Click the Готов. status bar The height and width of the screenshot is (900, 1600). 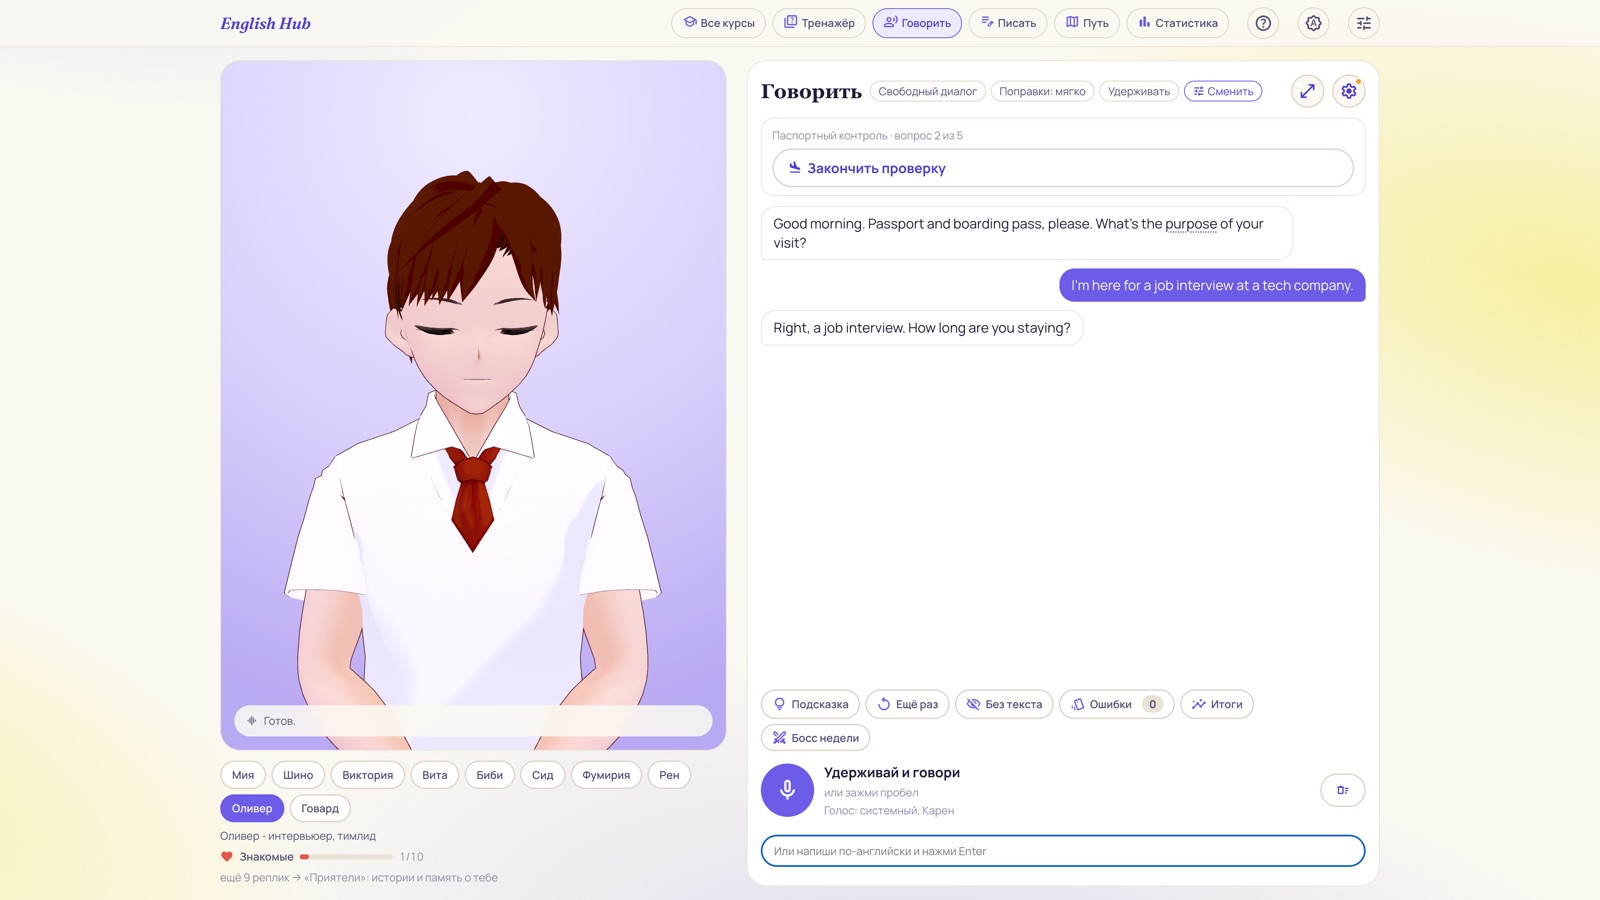[x=473, y=721]
